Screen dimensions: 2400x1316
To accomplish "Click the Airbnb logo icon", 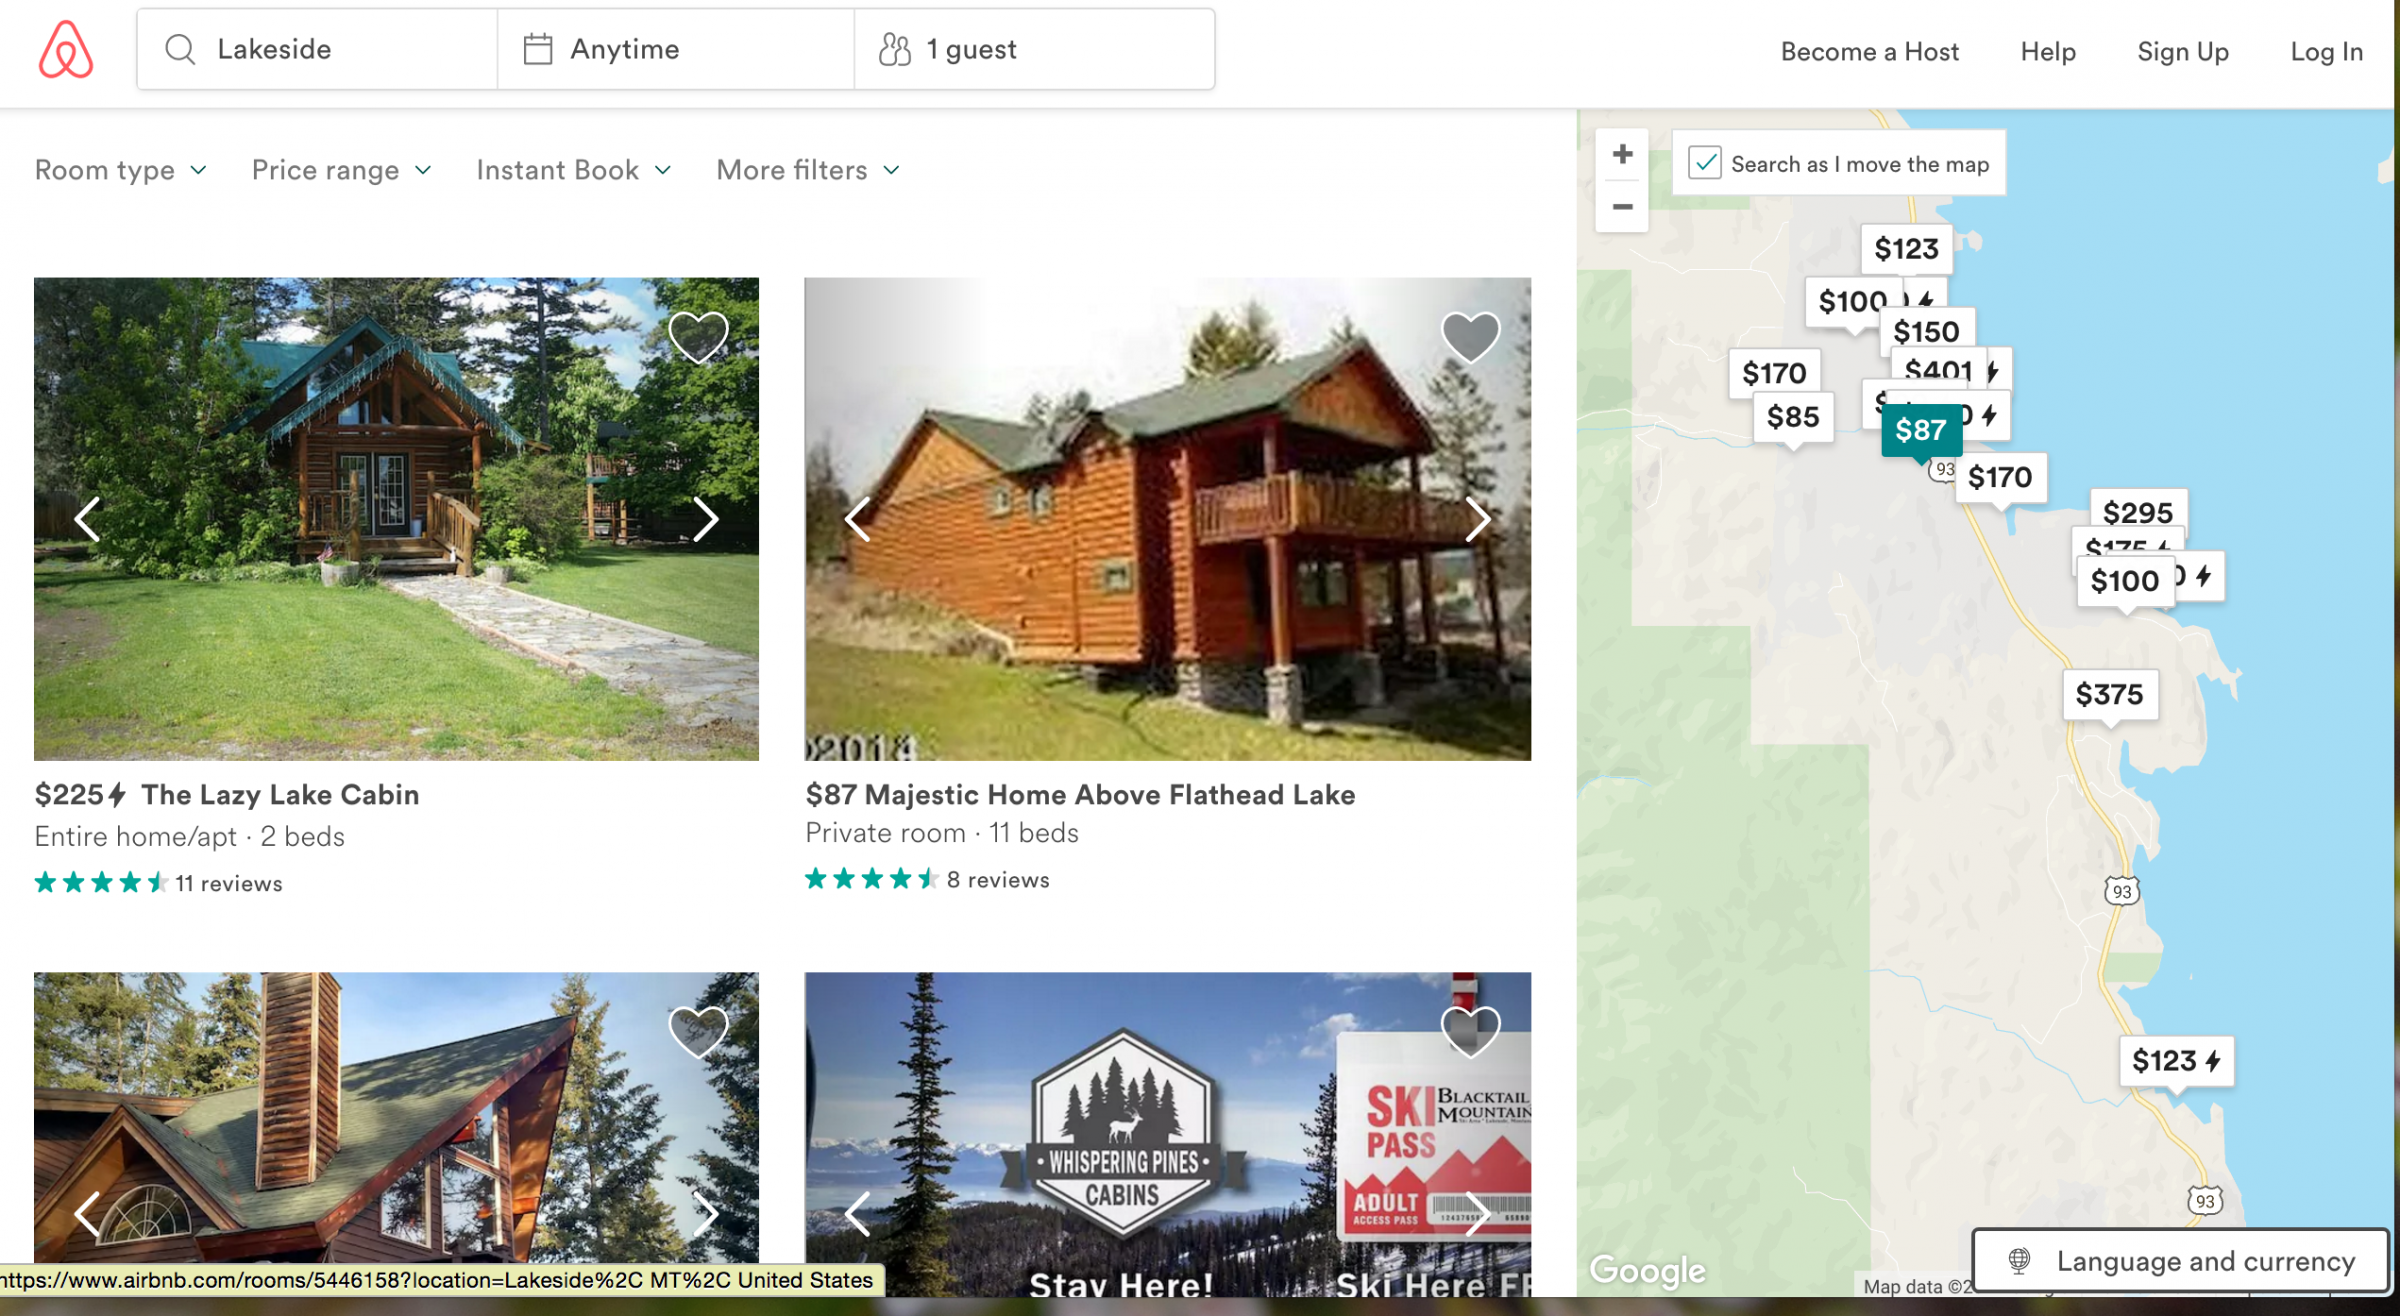I will [x=66, y=50].
